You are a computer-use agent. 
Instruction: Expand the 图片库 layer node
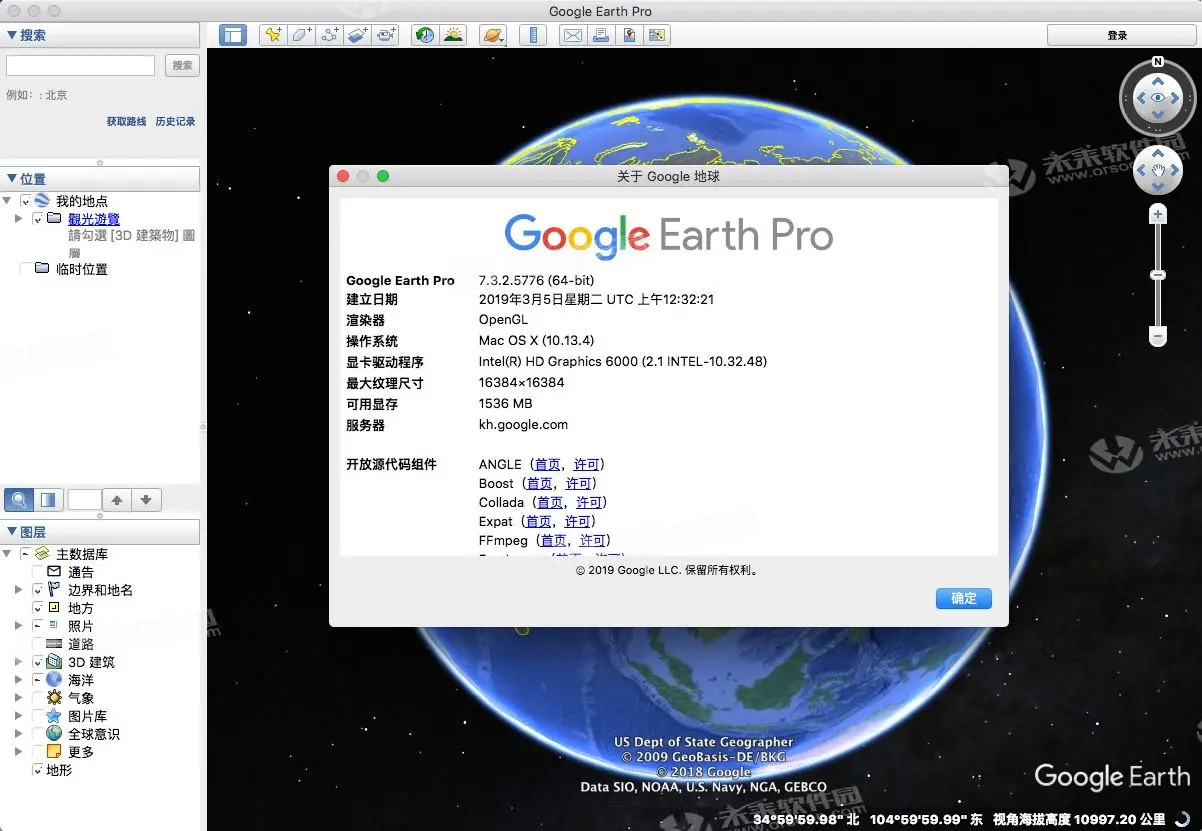pyautogui.click(x=19, y=716)
